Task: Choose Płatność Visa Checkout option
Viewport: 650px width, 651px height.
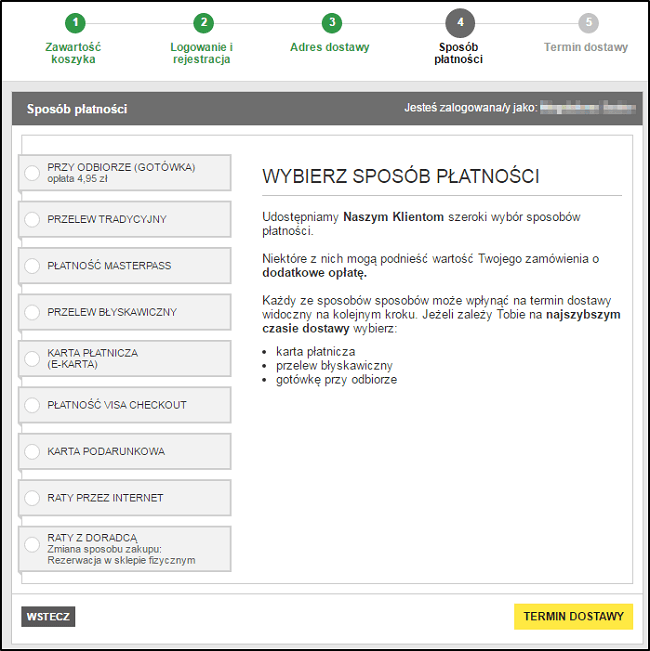Action: [x=32, y=405]
